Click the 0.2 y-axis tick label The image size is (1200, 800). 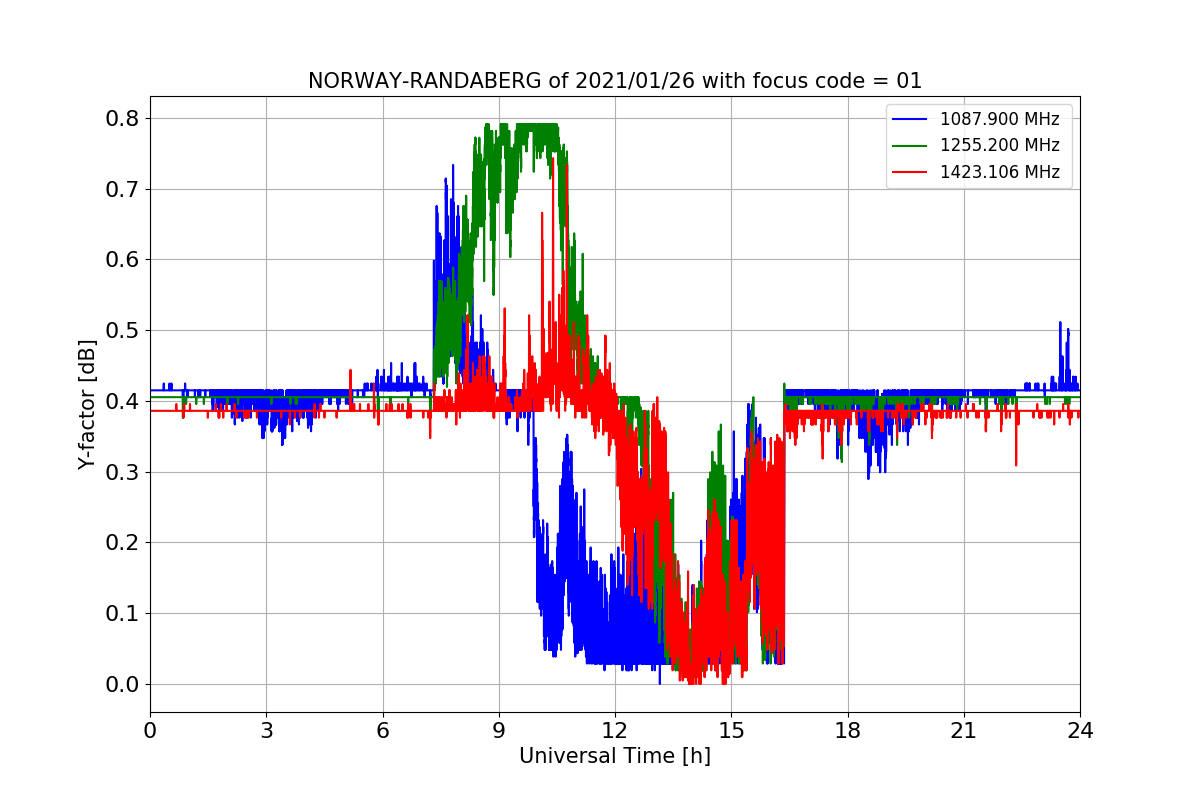pos(123,543)
